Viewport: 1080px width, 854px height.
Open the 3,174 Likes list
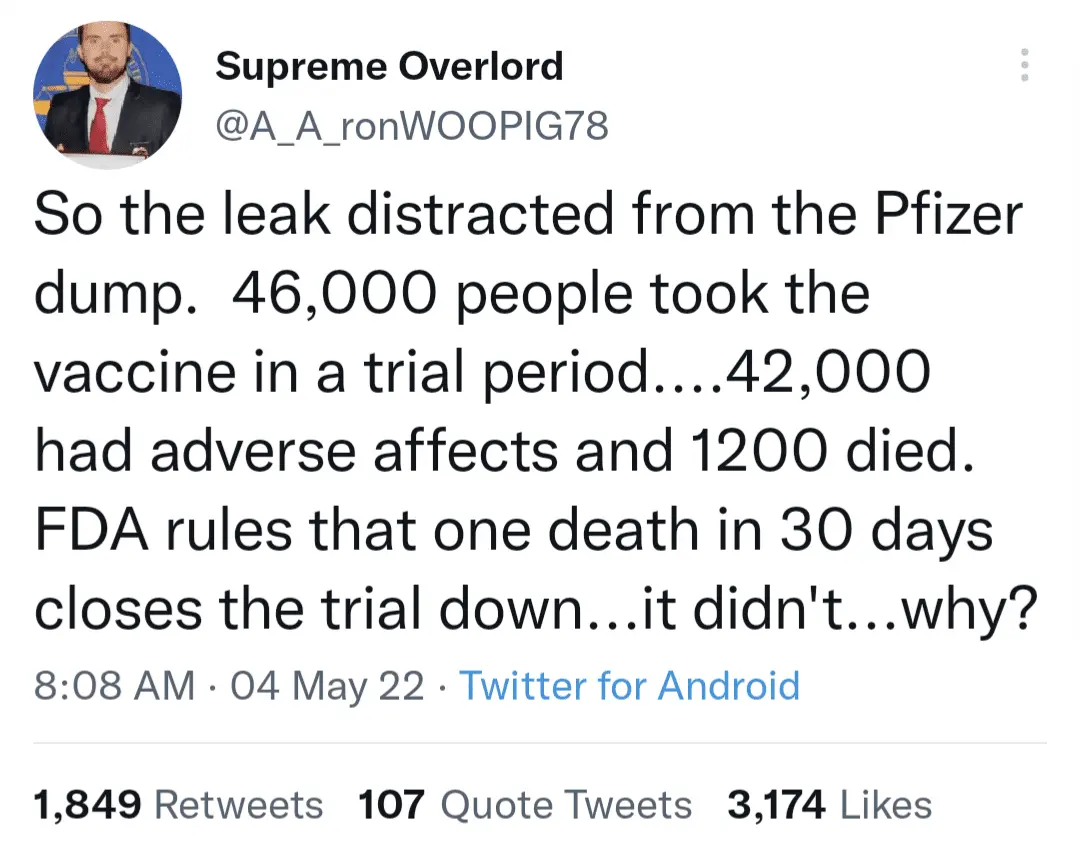[x=829, y=805]
